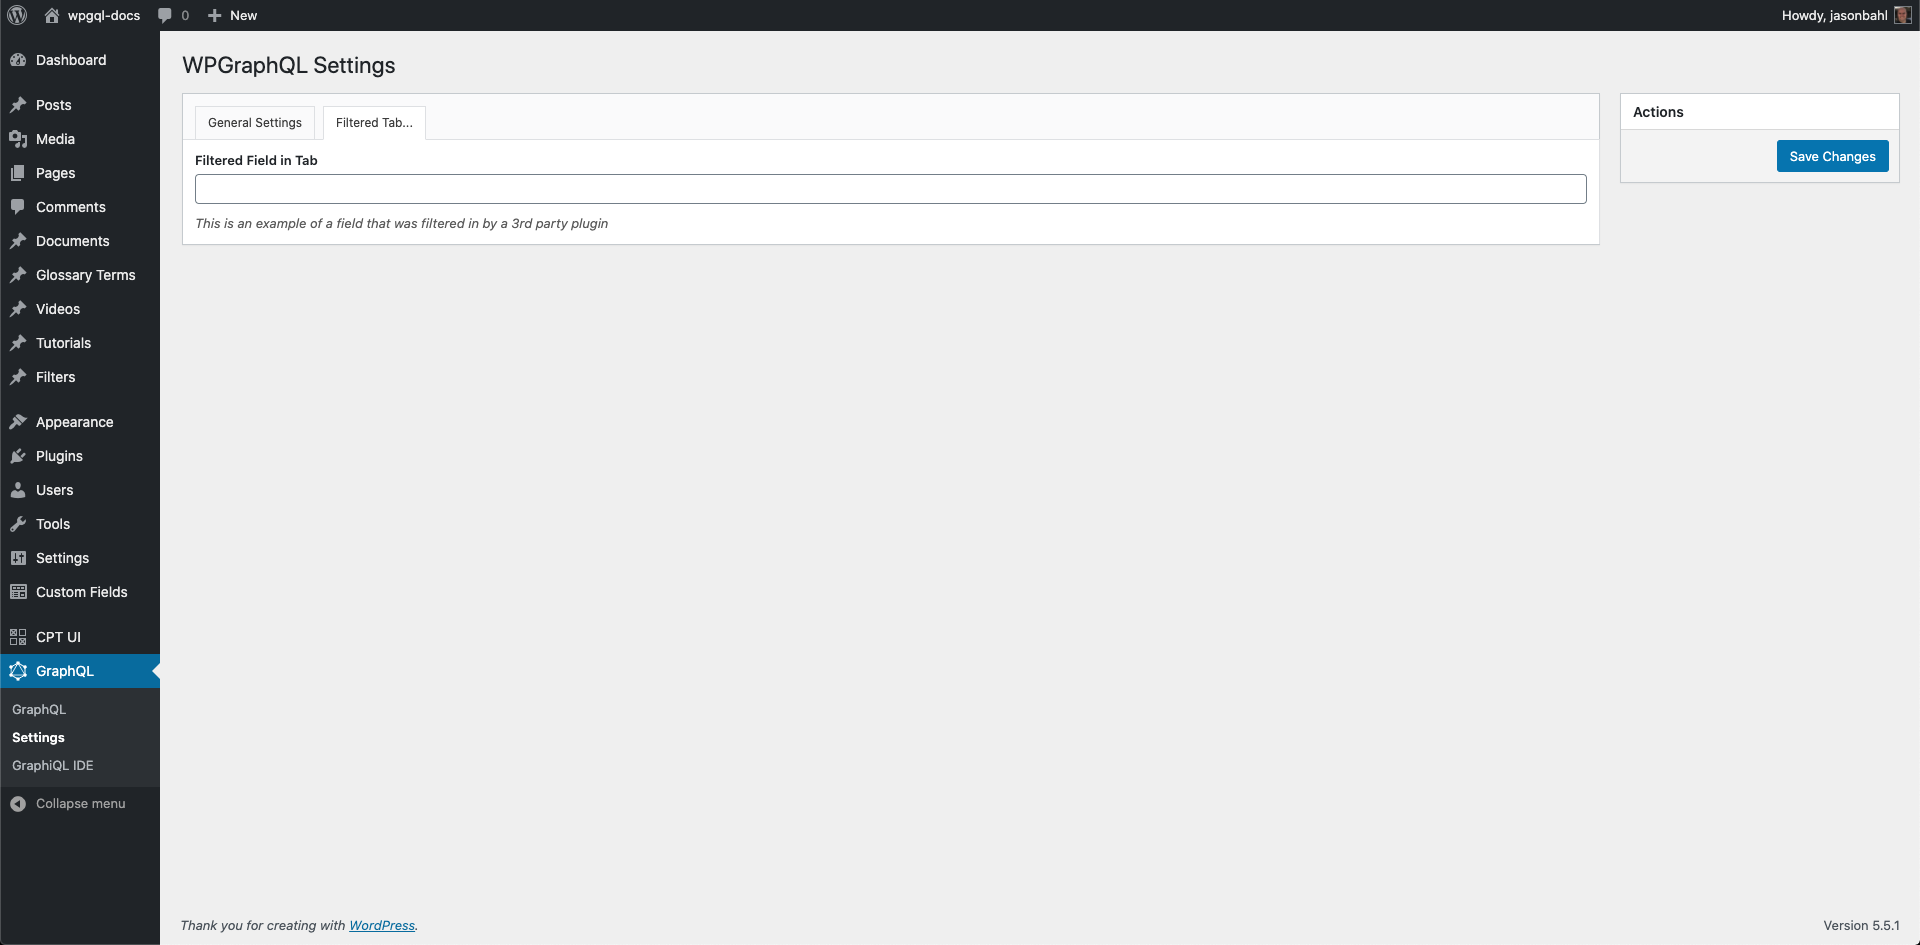
Task: Open the CPT UI menu label
Action: click(x=58, y=637)
